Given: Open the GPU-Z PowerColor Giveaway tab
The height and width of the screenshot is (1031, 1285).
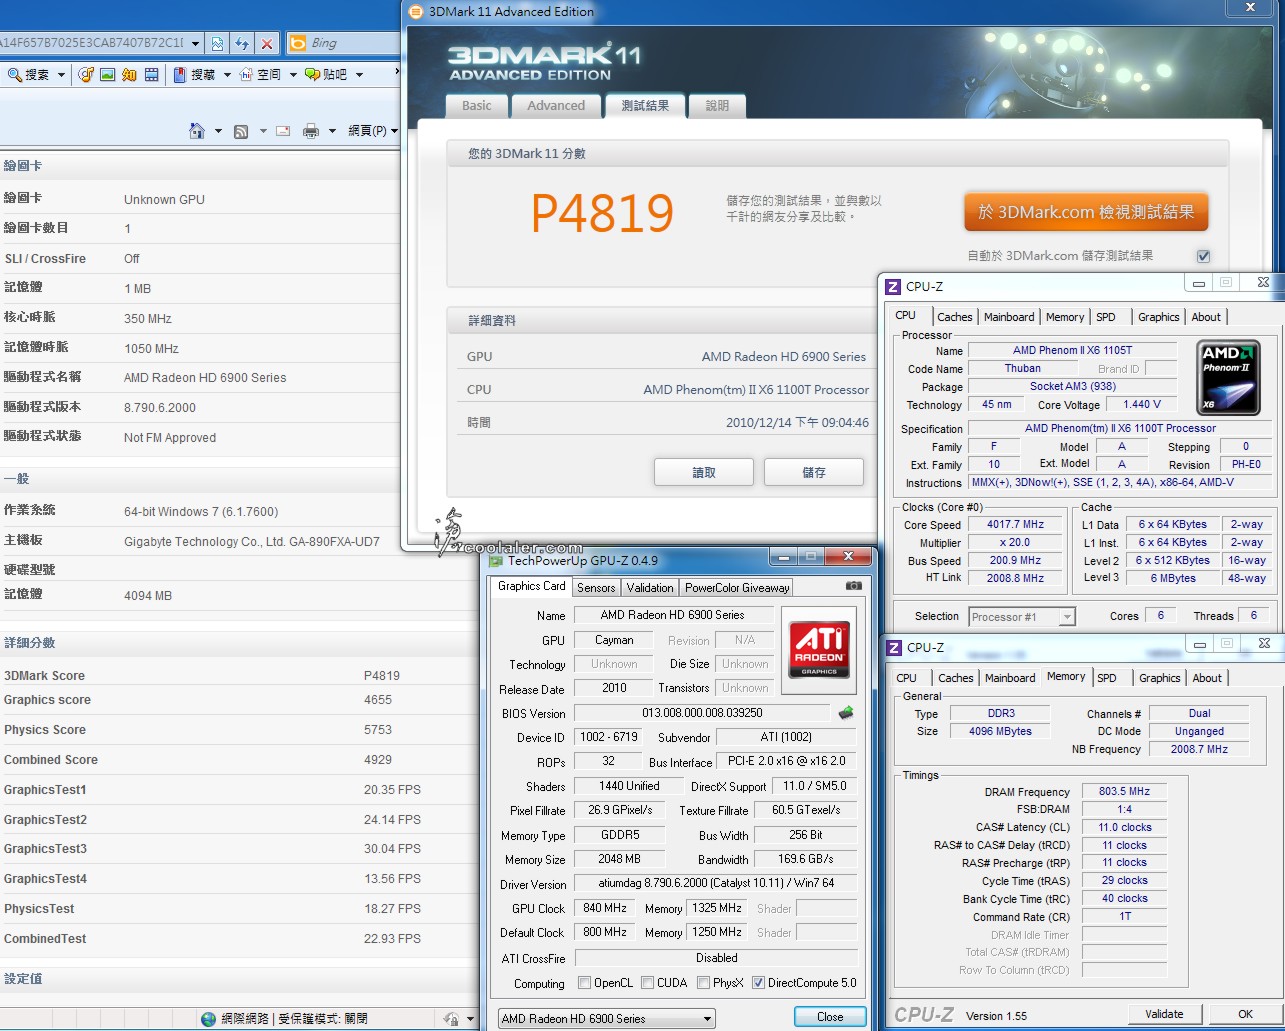Looking at the screenshot, I should pyautogui.click(x=737, y=588).
